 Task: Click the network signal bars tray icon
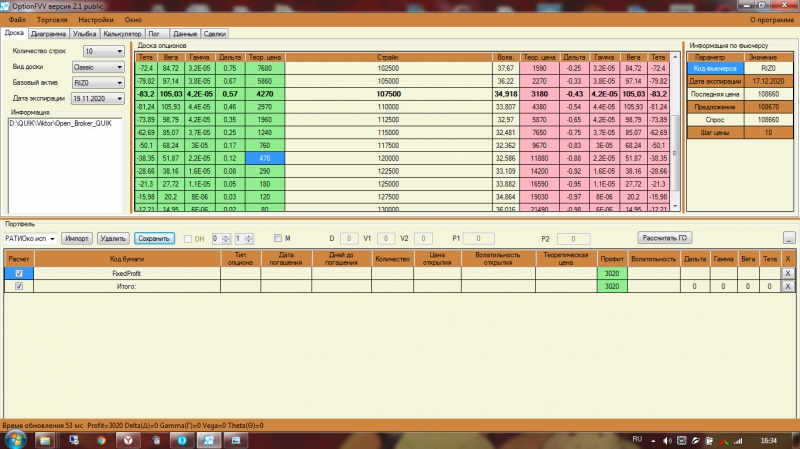coord(738,440)
